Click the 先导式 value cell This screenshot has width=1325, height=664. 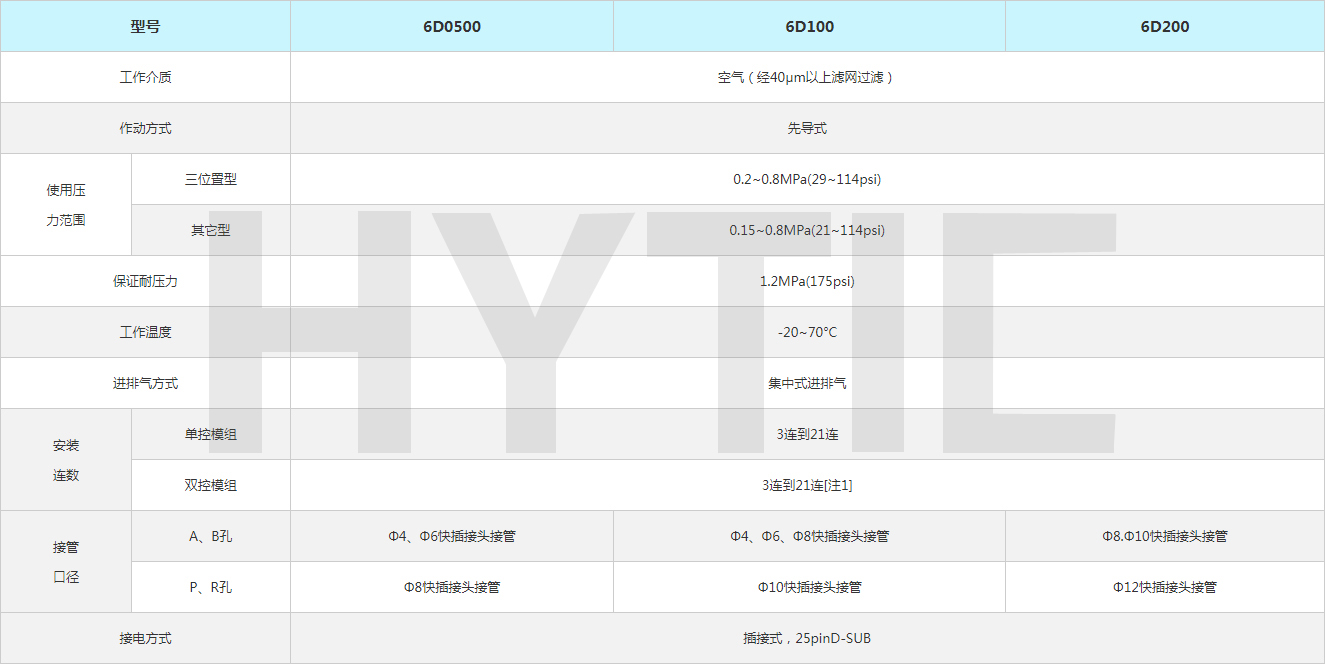click(807, 129)
